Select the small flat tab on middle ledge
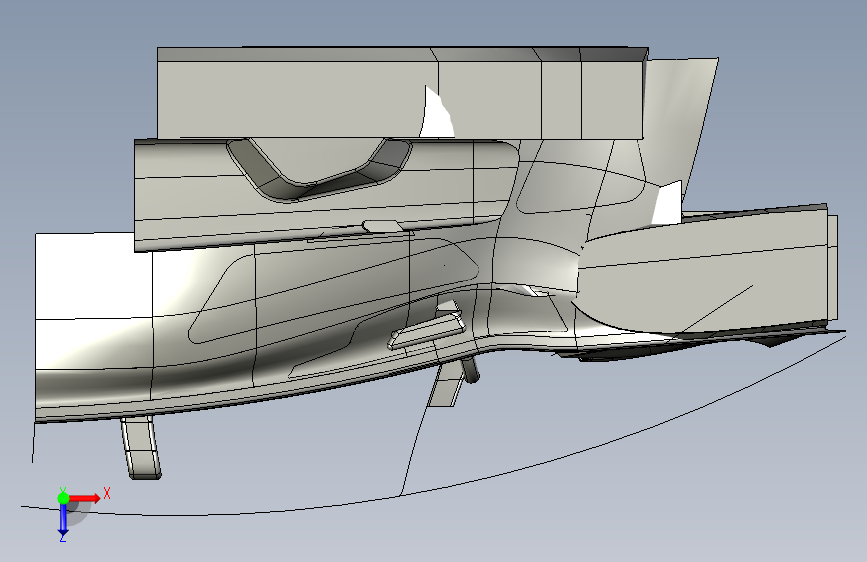 point(383,226)
